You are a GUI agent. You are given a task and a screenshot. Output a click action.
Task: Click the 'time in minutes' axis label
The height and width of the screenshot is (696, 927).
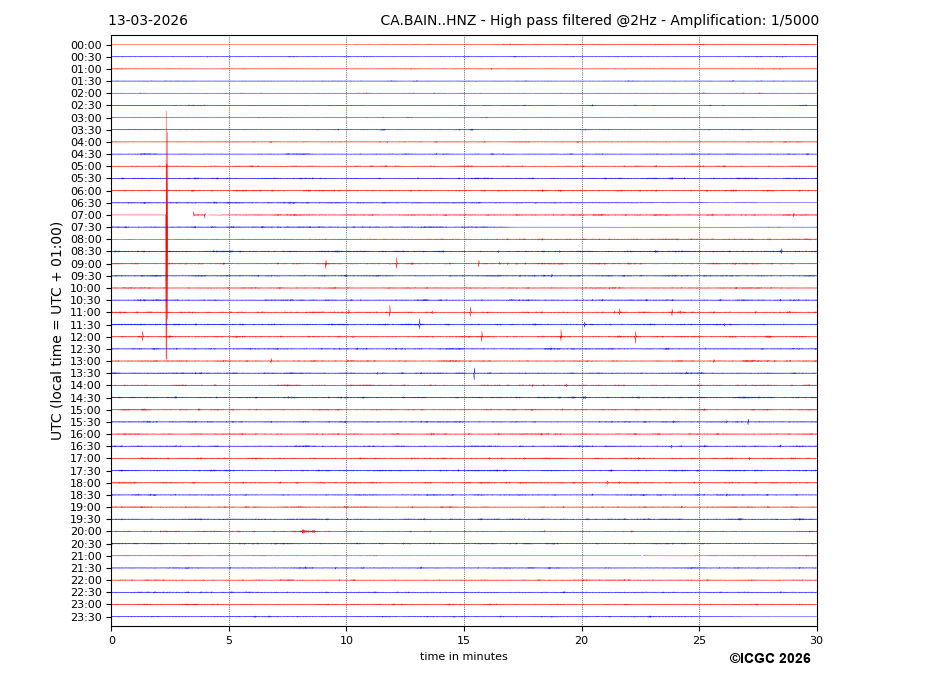(x=463, y=657)
